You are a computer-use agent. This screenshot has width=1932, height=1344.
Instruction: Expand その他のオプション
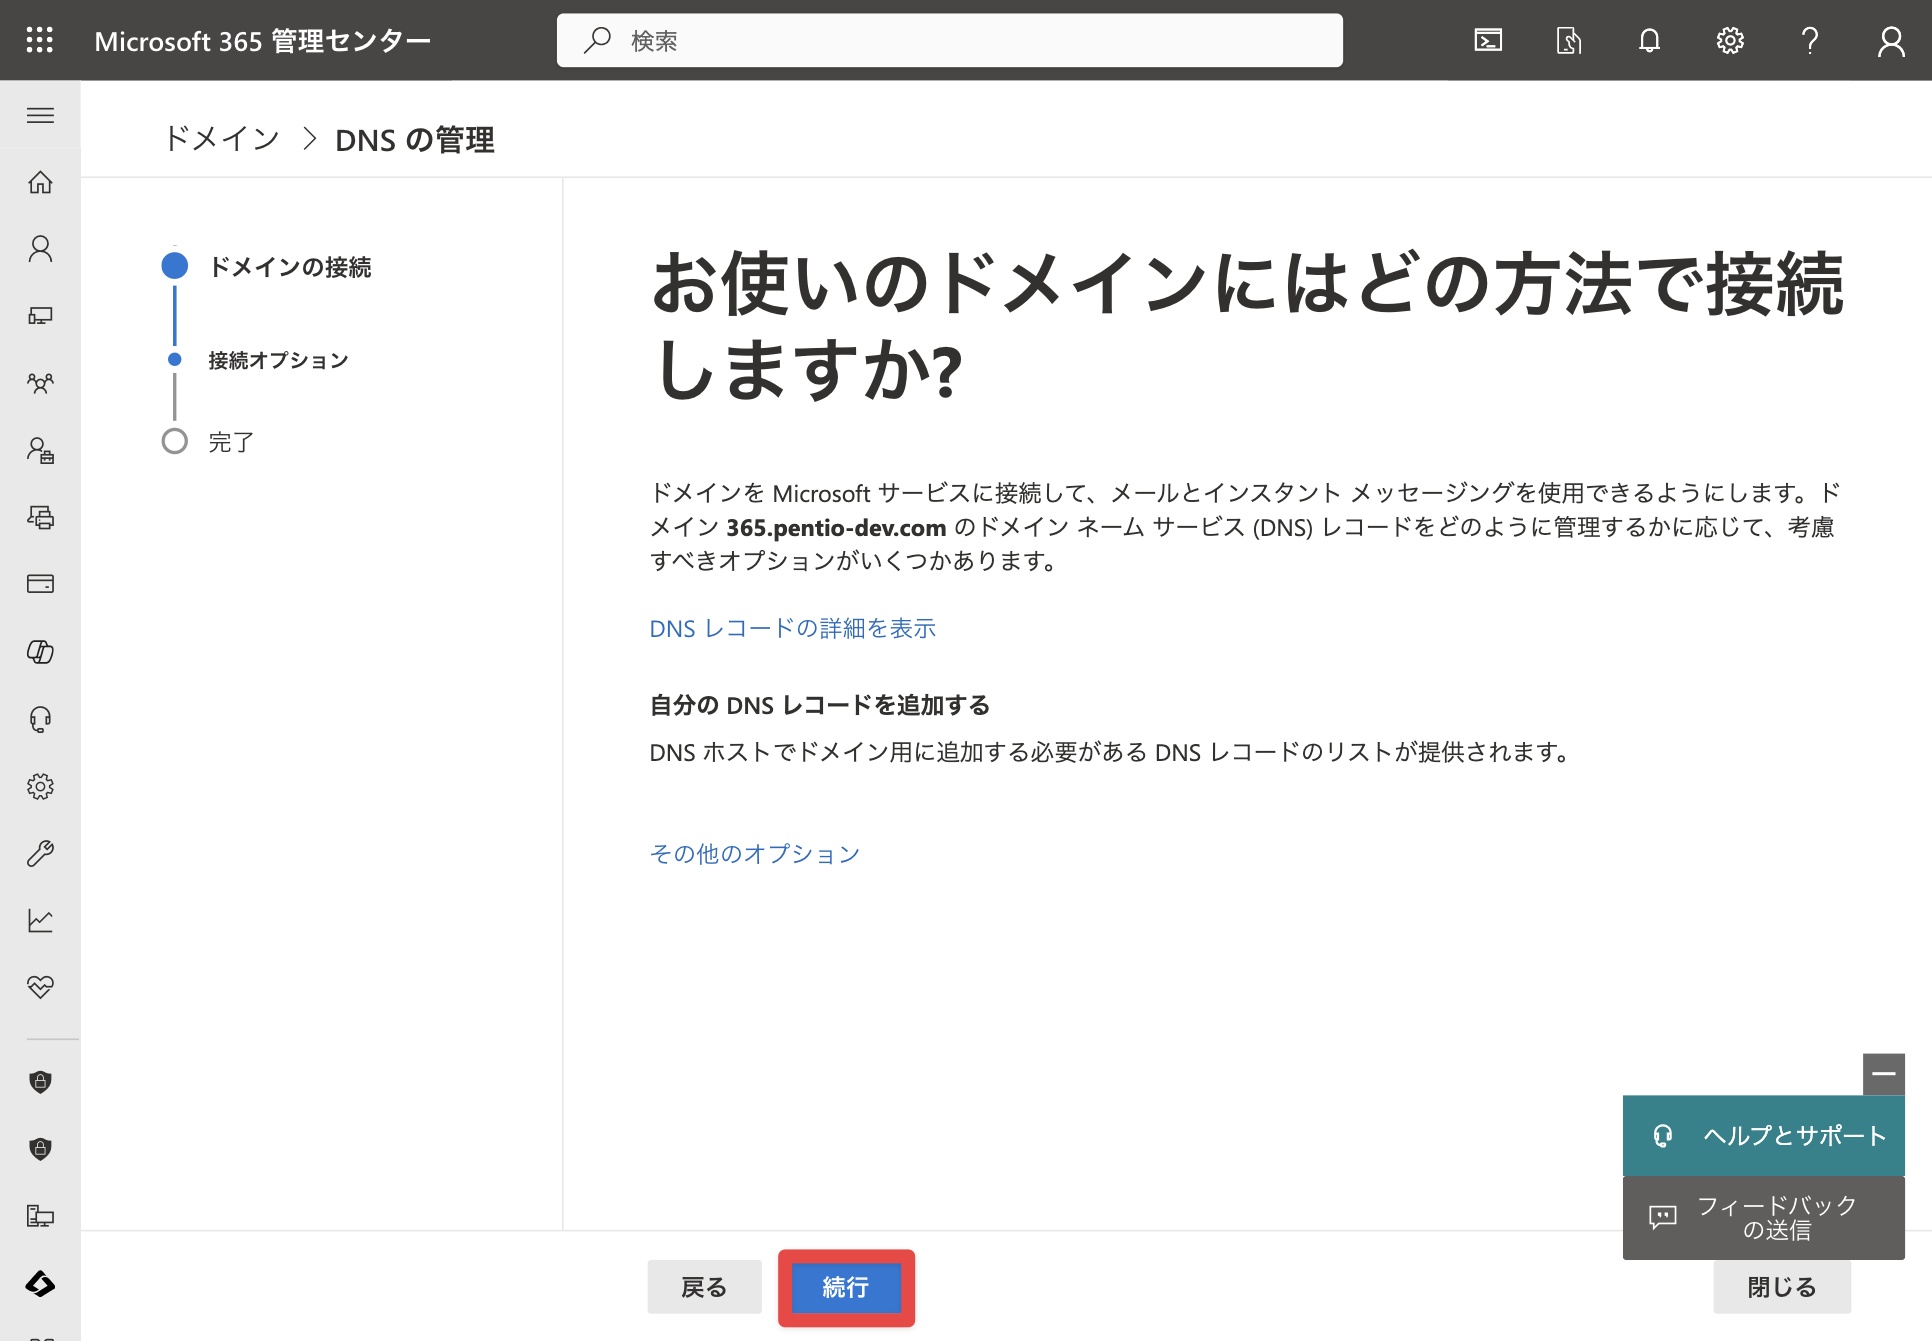click(755, 854)
